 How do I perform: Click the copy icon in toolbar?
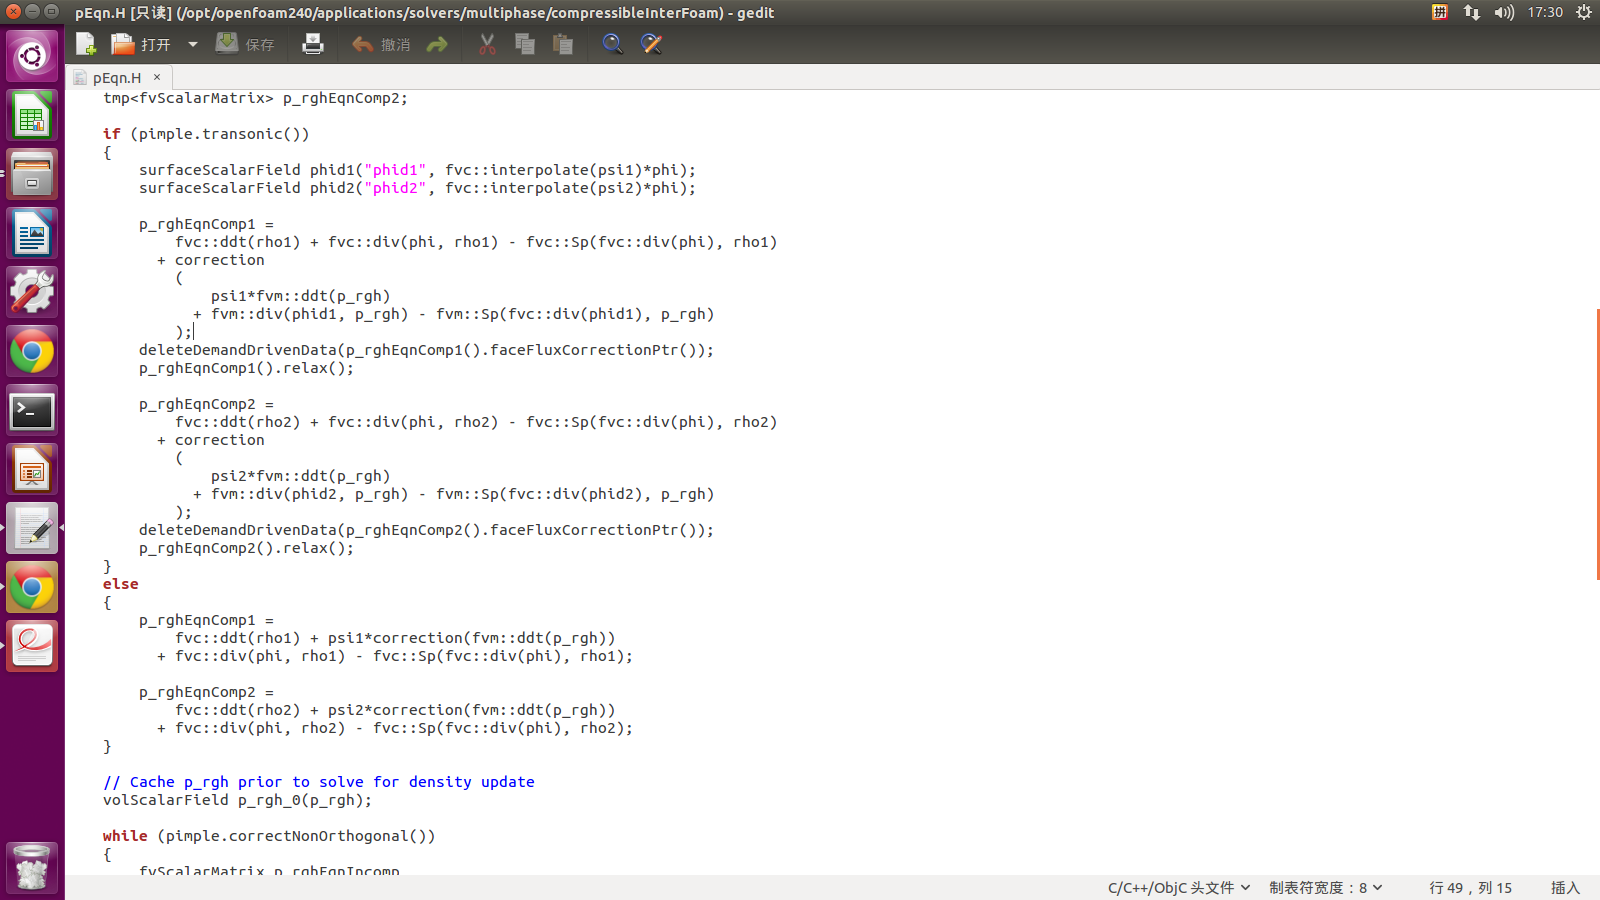click(525, 44)
